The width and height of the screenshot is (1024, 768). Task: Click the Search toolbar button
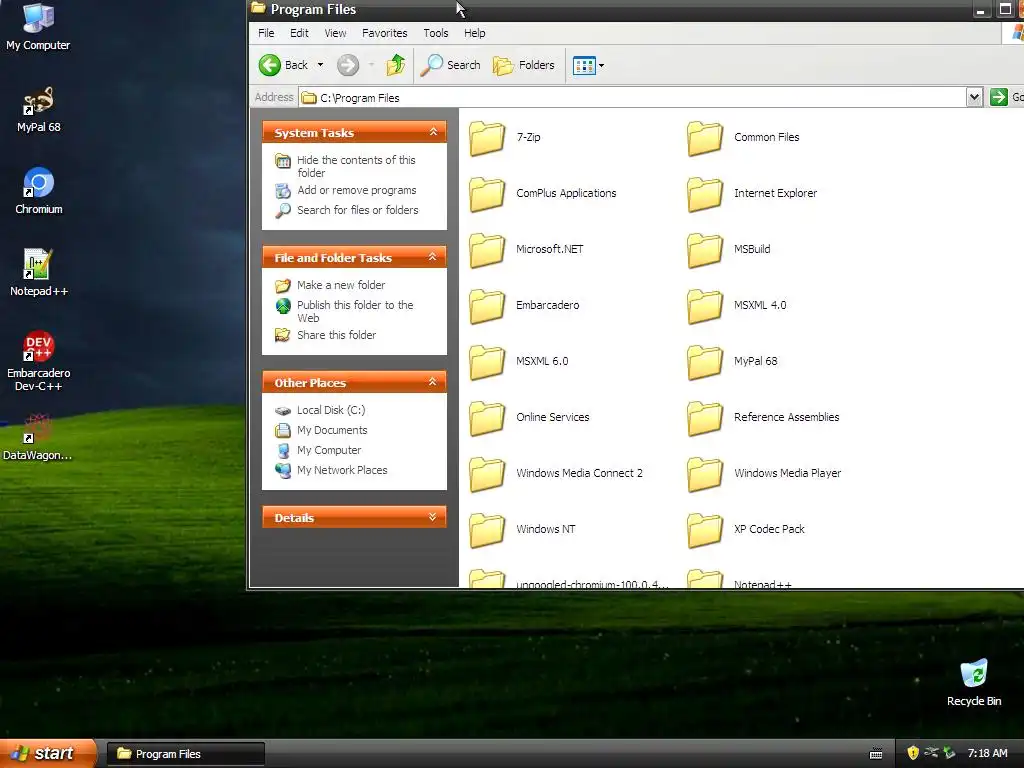450,65
